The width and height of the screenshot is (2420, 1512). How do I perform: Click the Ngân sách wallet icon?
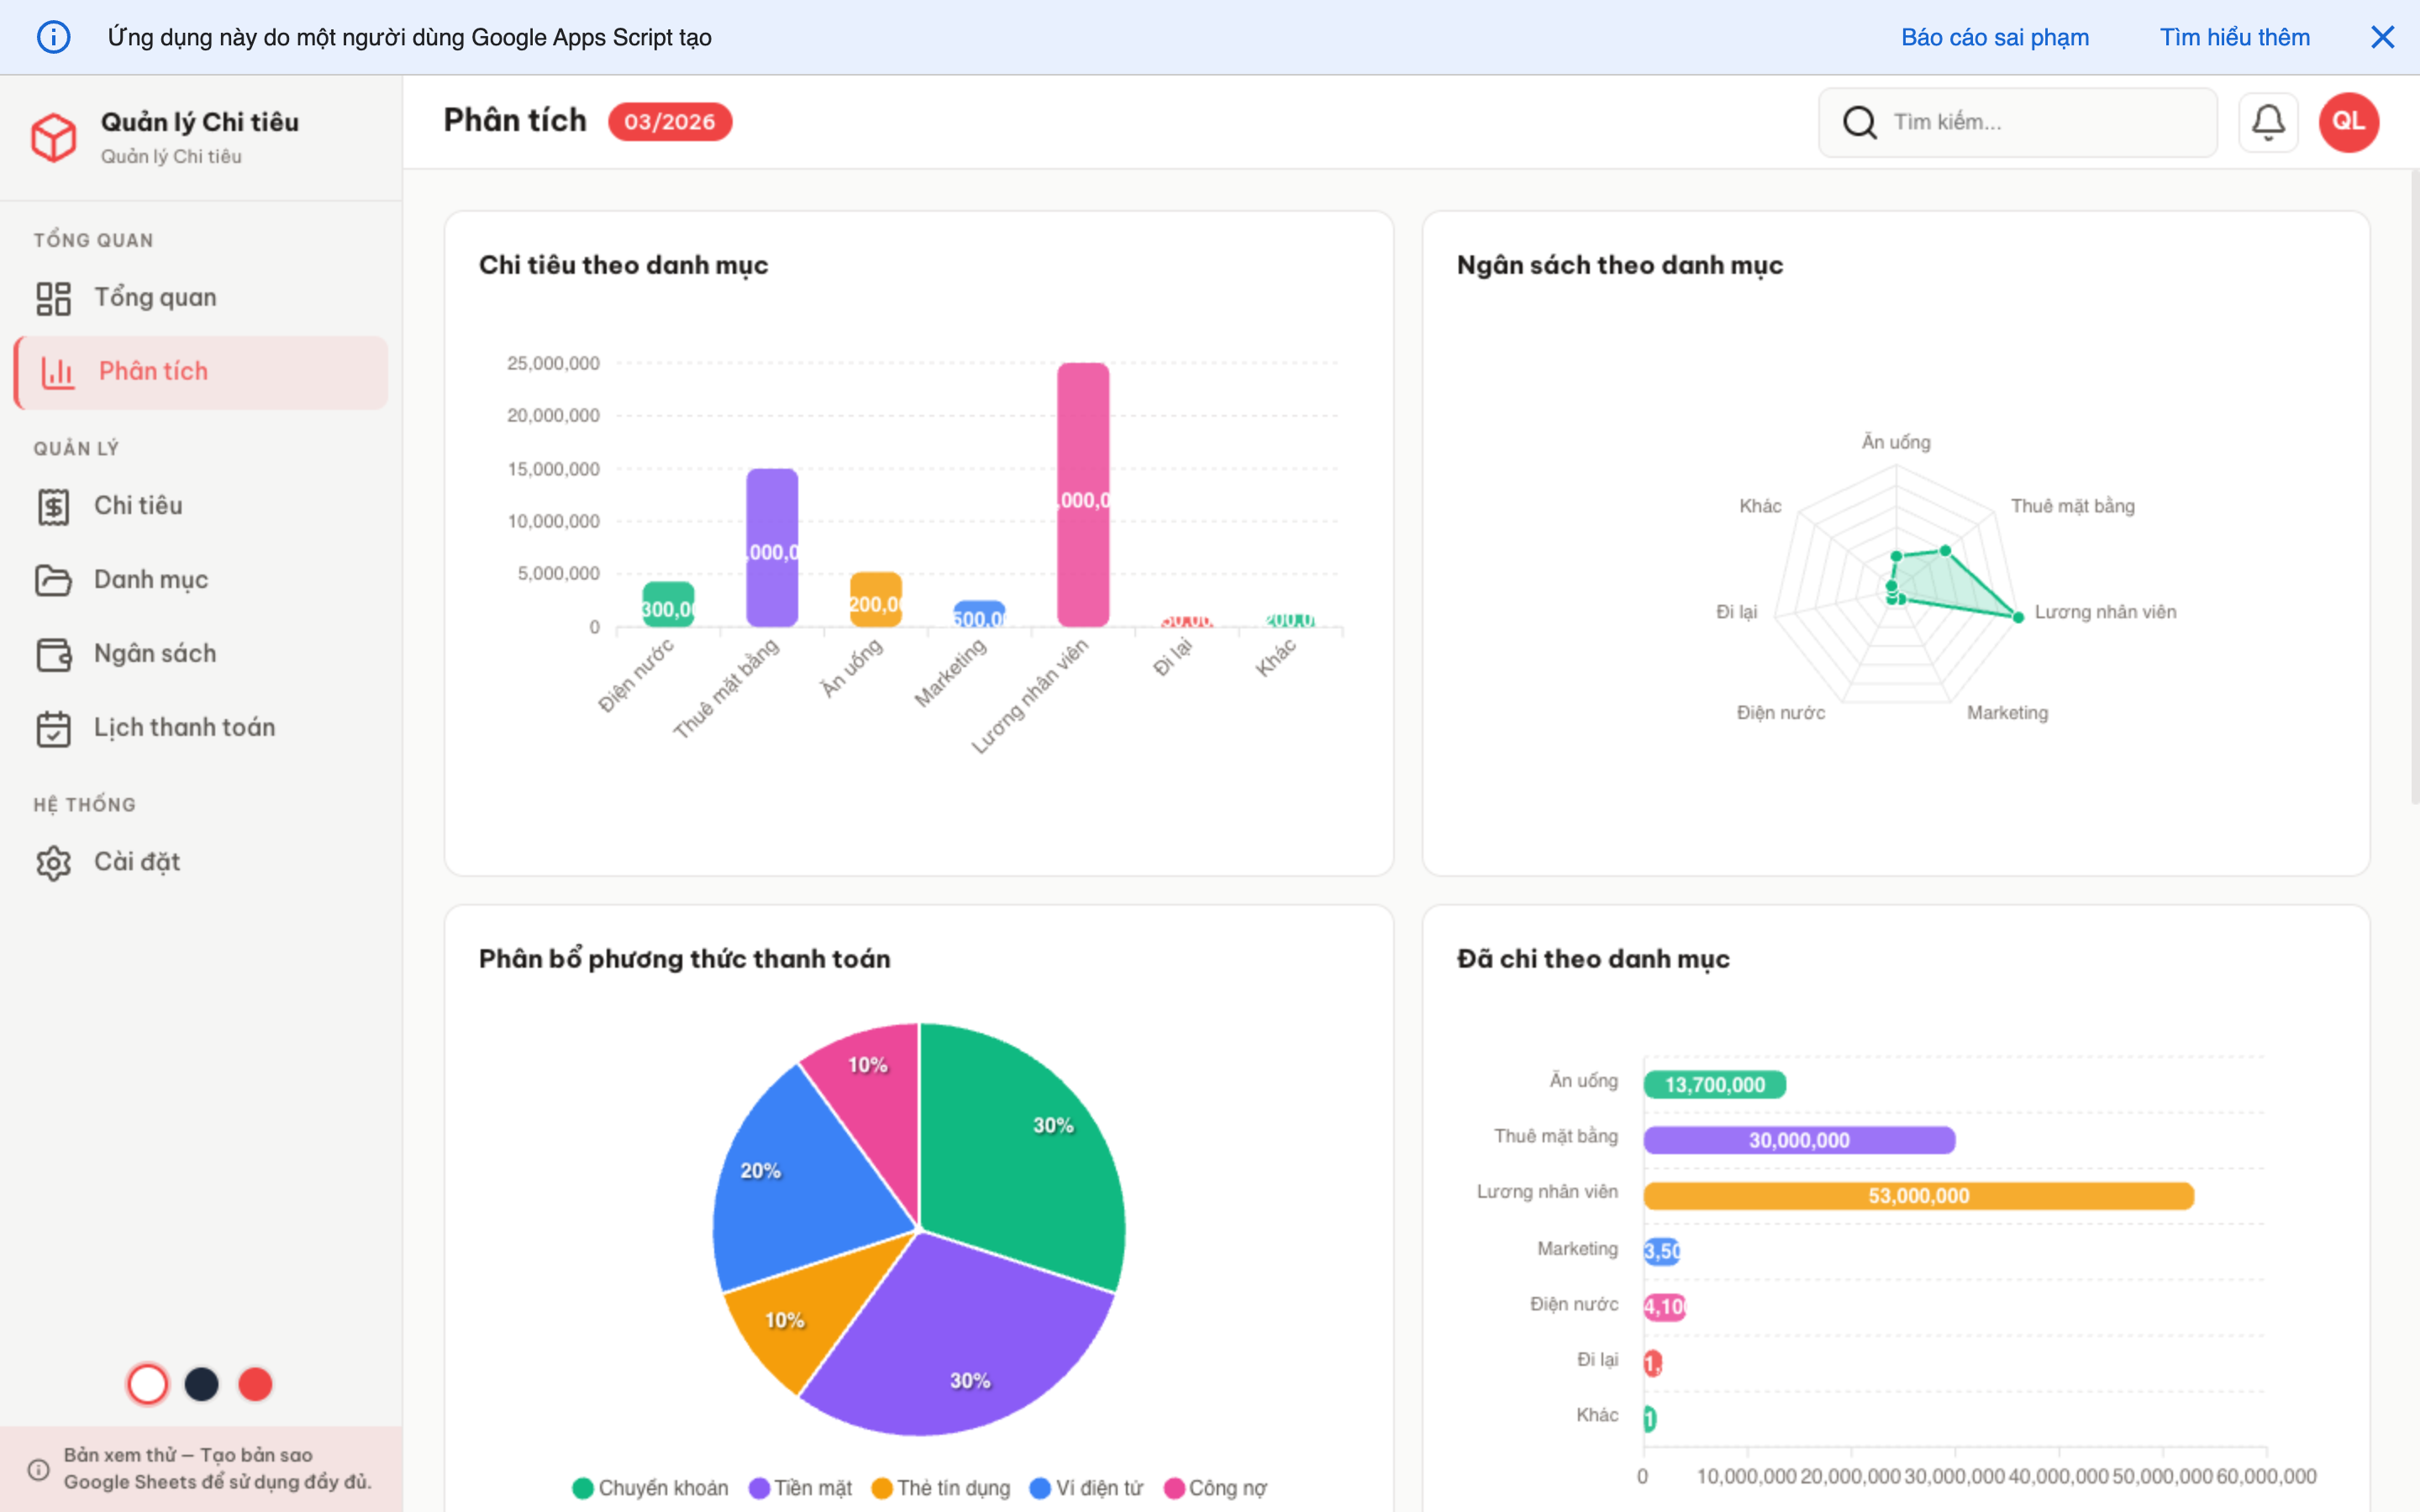coord(53,654)
